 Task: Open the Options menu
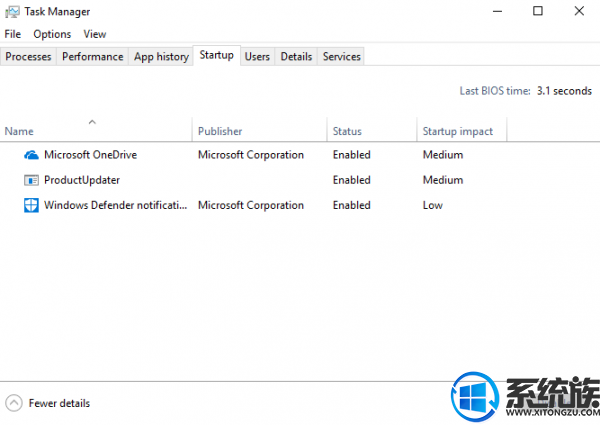[x=52, y=34]
